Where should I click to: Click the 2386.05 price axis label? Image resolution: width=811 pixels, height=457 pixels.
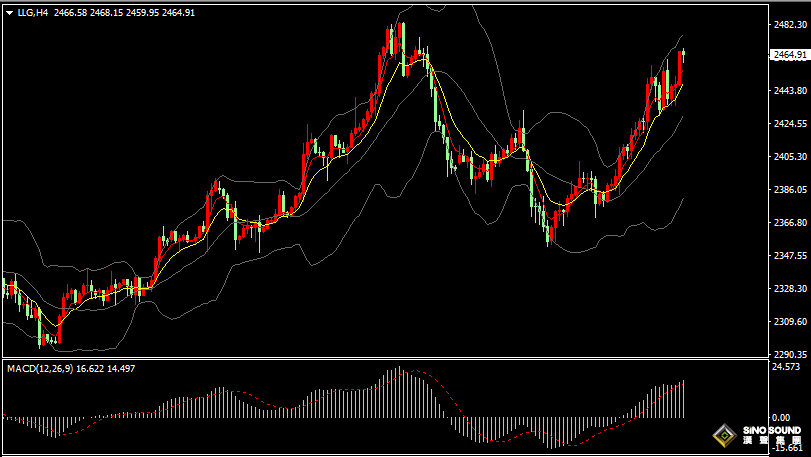point(789,190)
